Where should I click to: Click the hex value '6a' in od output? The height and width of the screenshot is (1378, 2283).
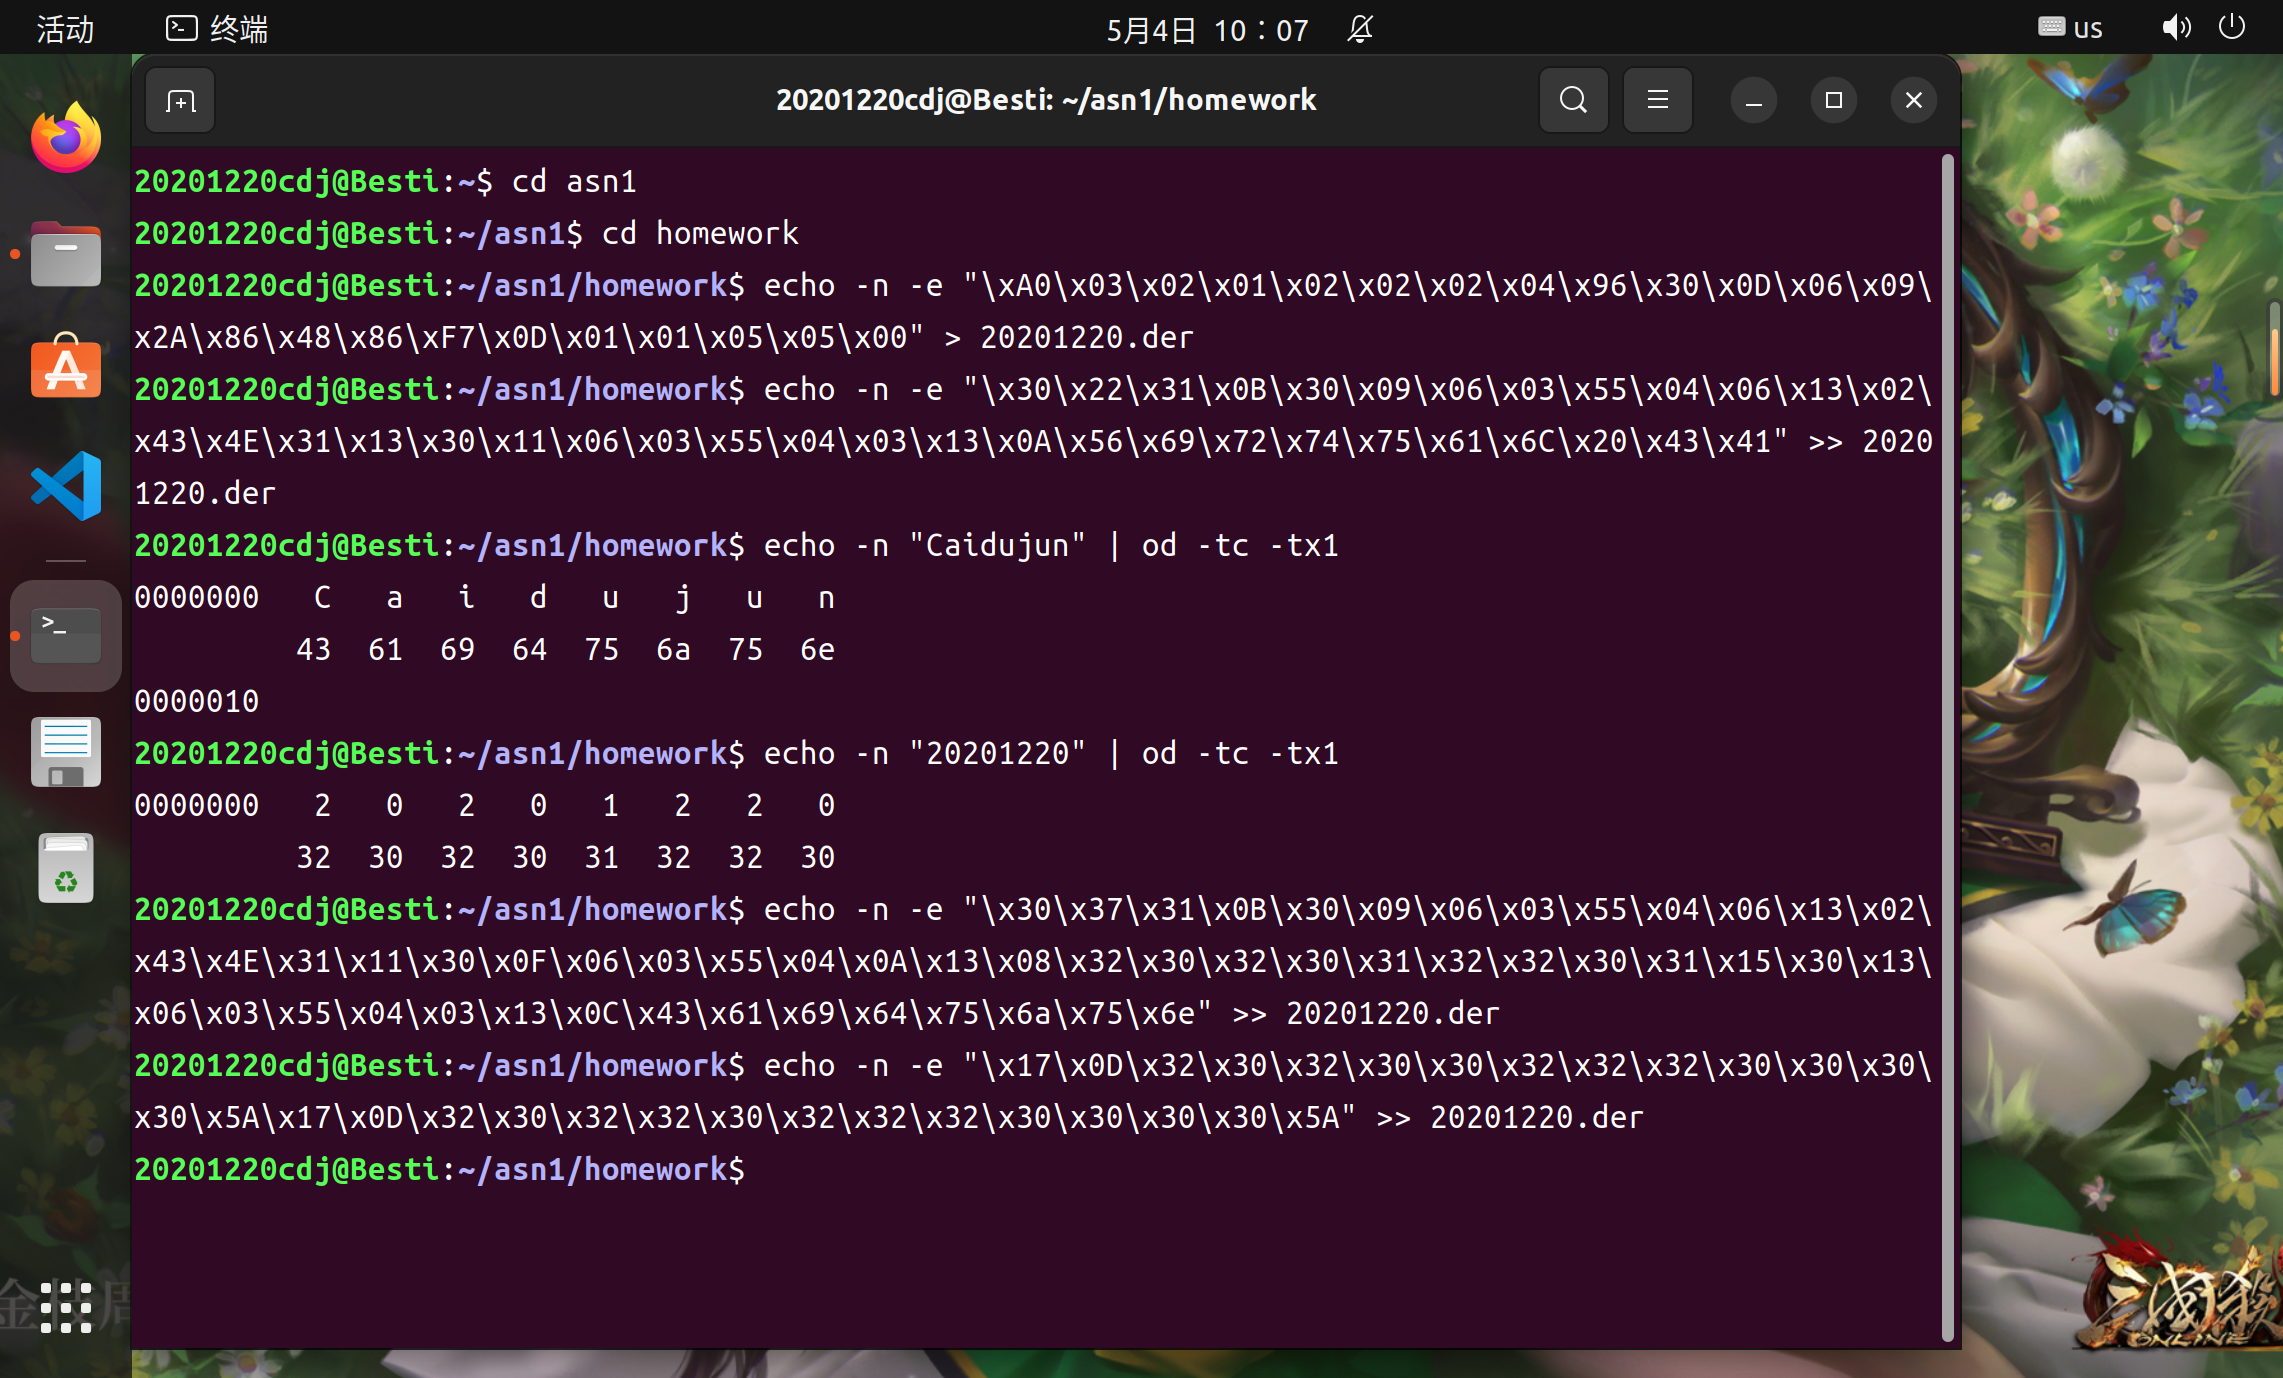(x=673, y=649)
